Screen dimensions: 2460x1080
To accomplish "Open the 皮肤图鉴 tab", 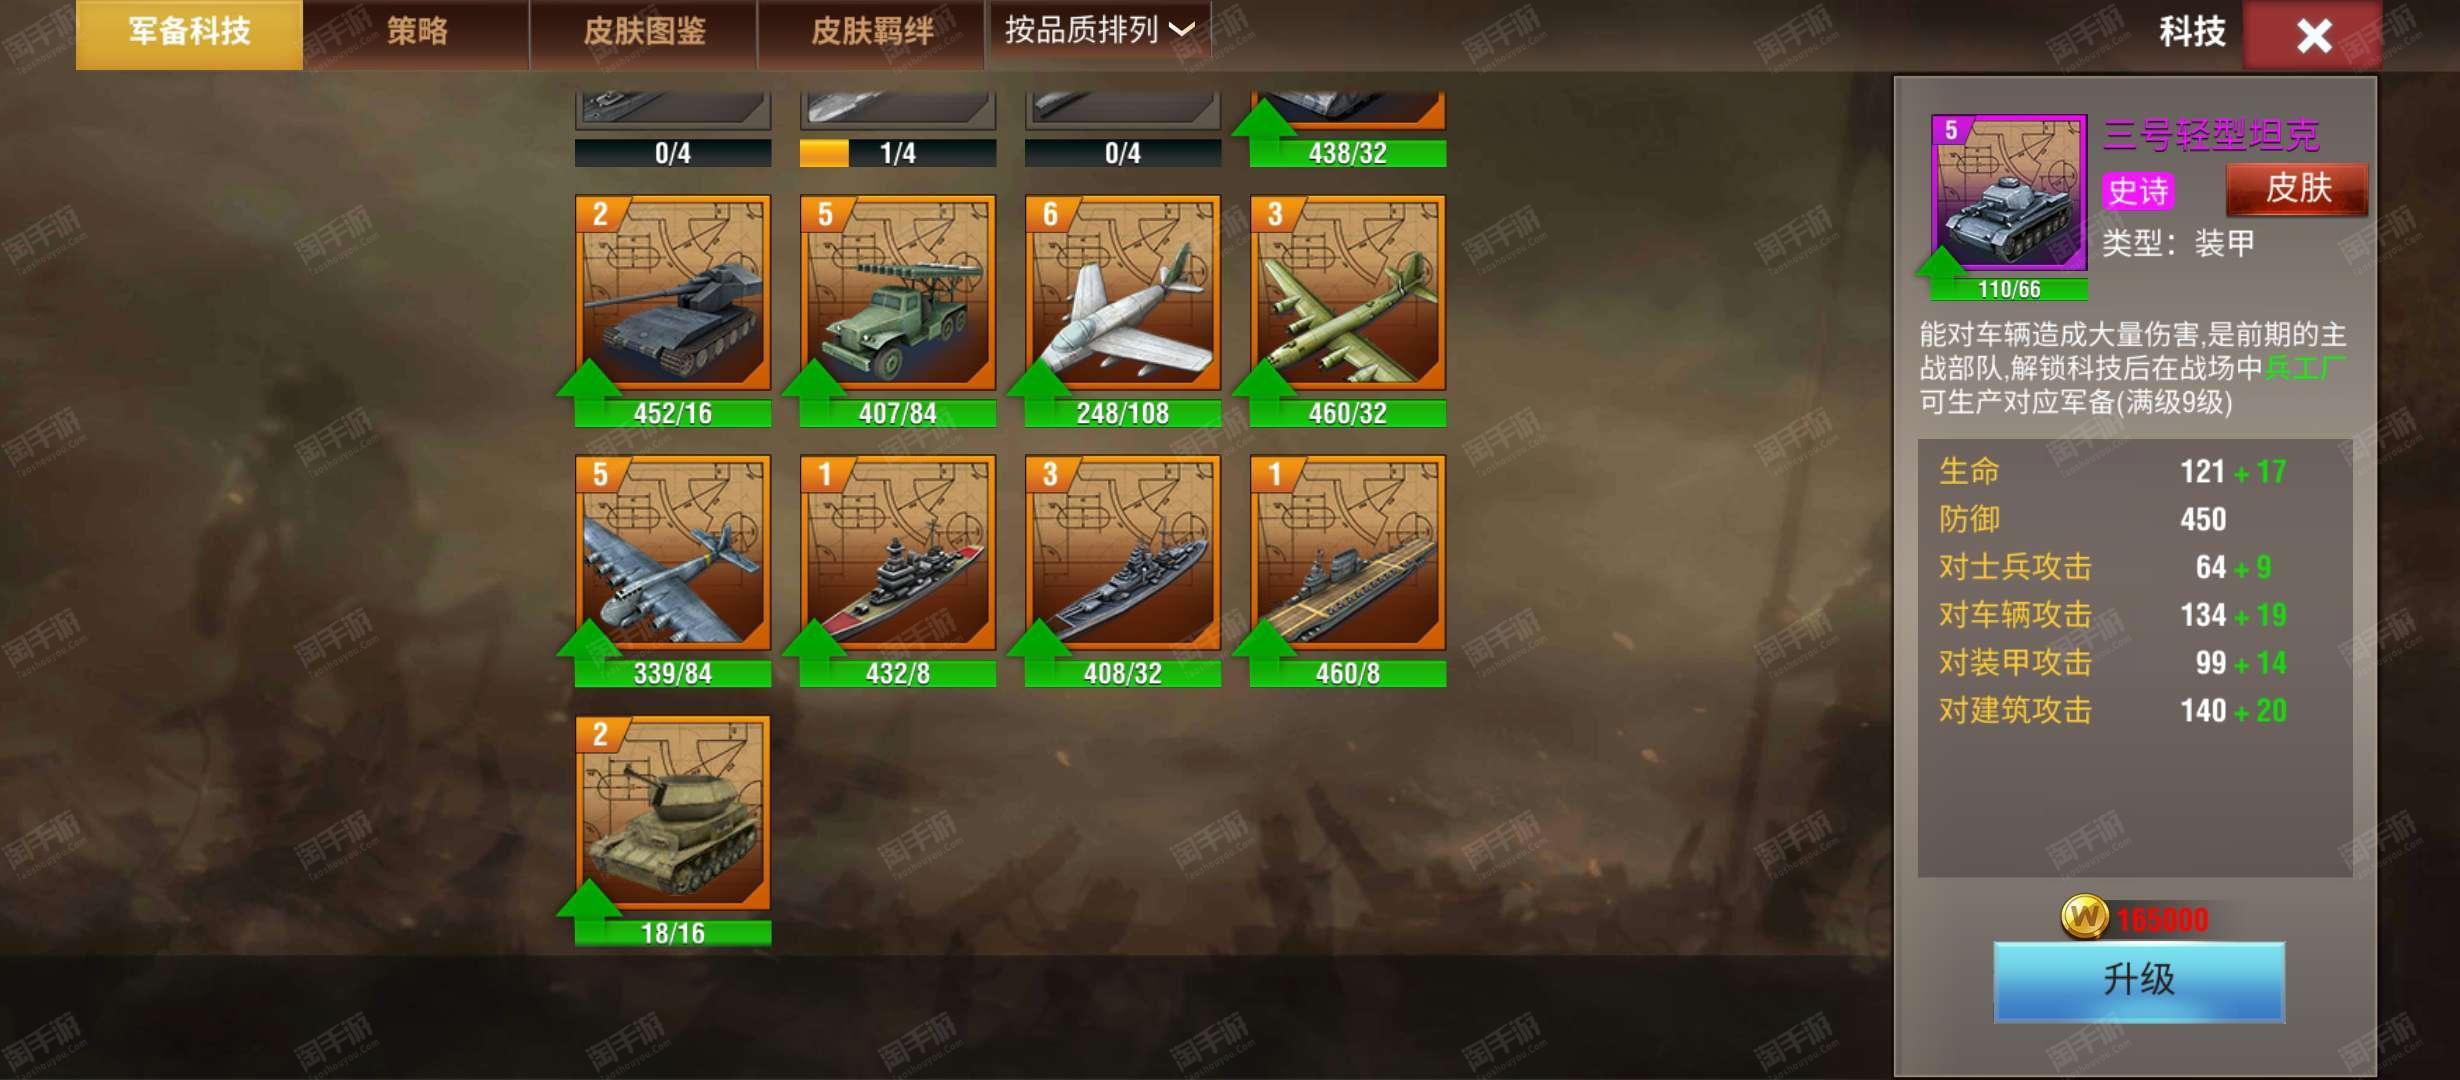I will [644, 33].
